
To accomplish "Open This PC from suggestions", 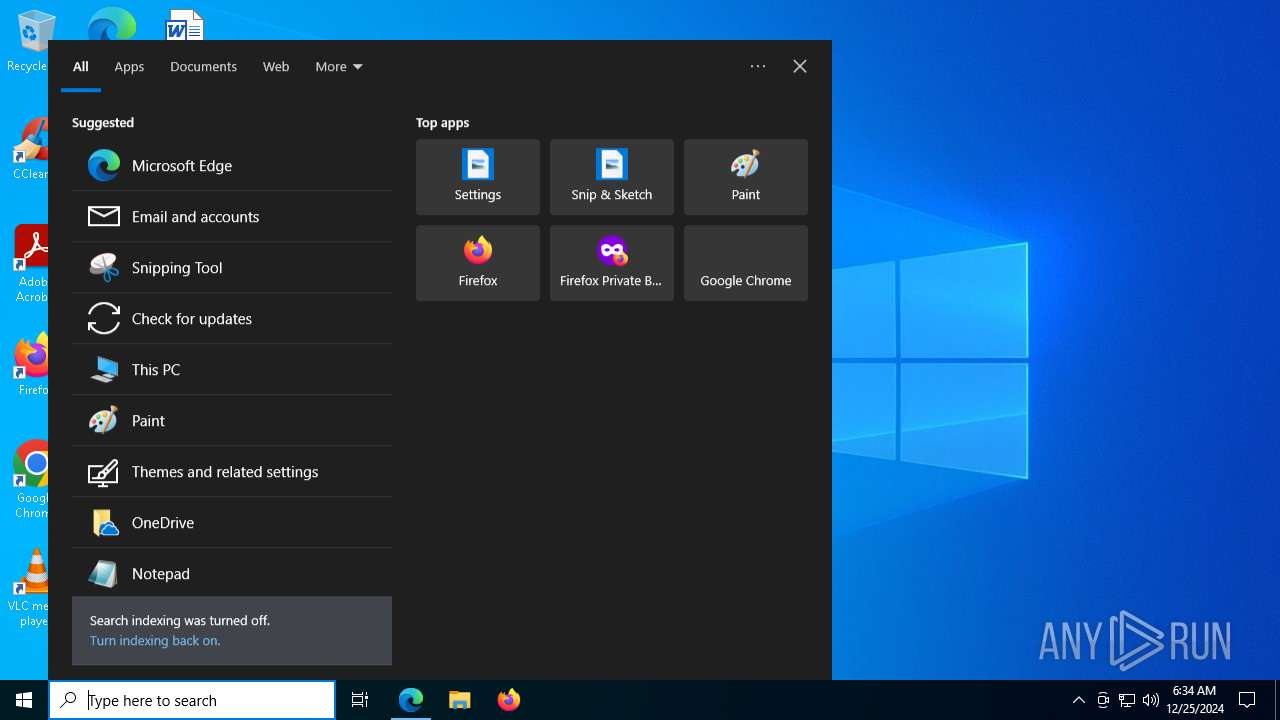I will point(232,370).
